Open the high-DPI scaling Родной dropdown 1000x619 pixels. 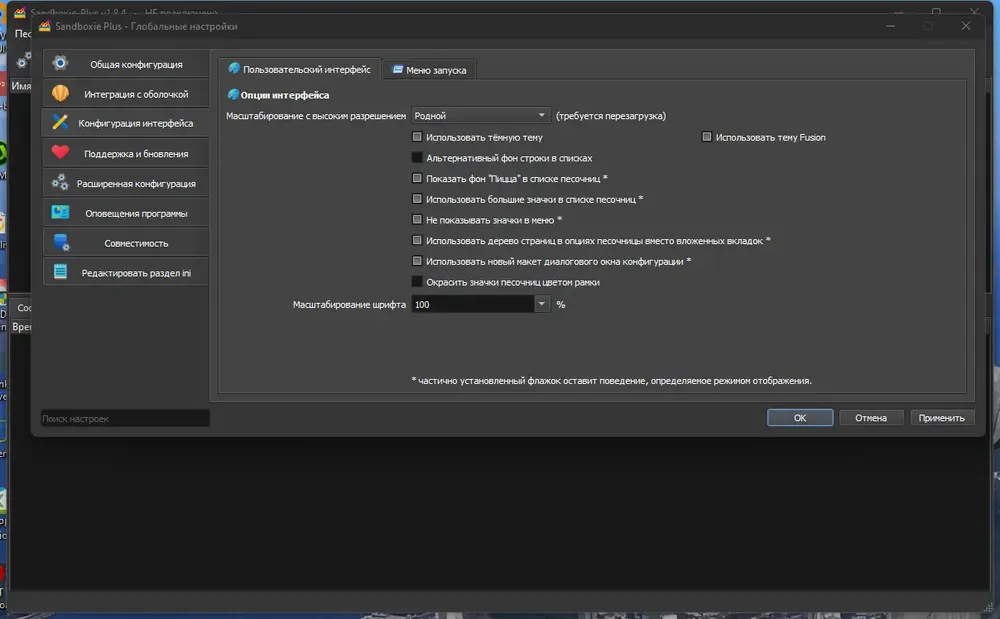pyautogui.click(x=480, y=115)
